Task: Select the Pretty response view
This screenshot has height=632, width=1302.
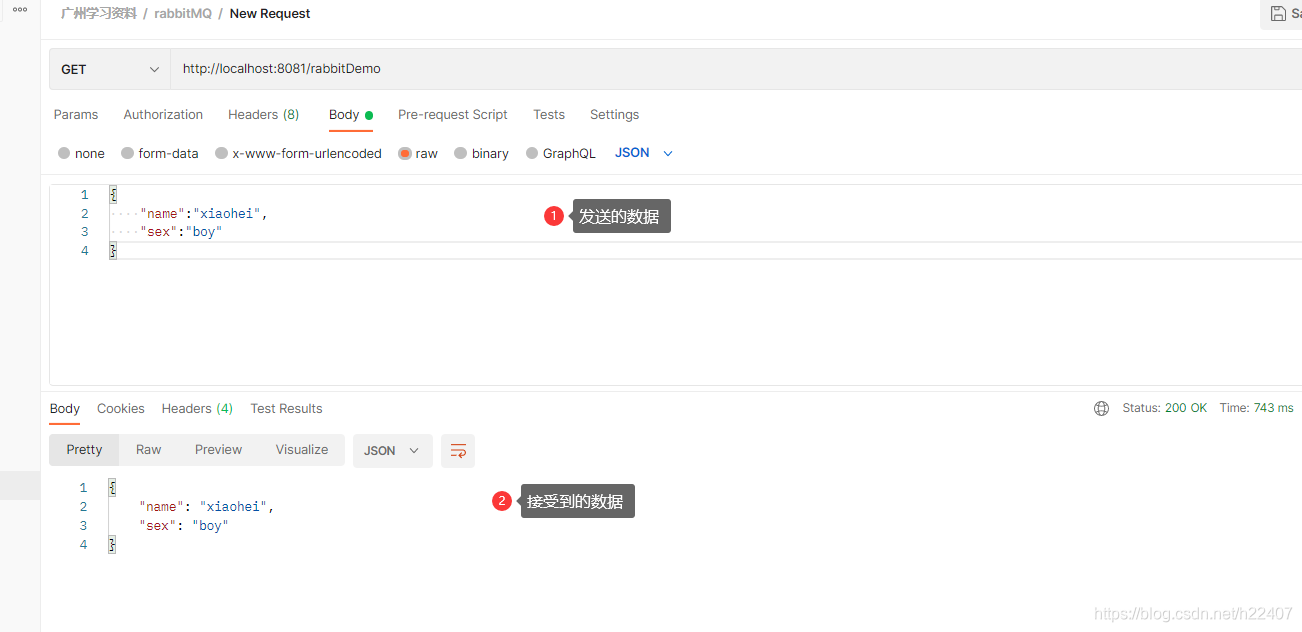Action: [84, 450]
